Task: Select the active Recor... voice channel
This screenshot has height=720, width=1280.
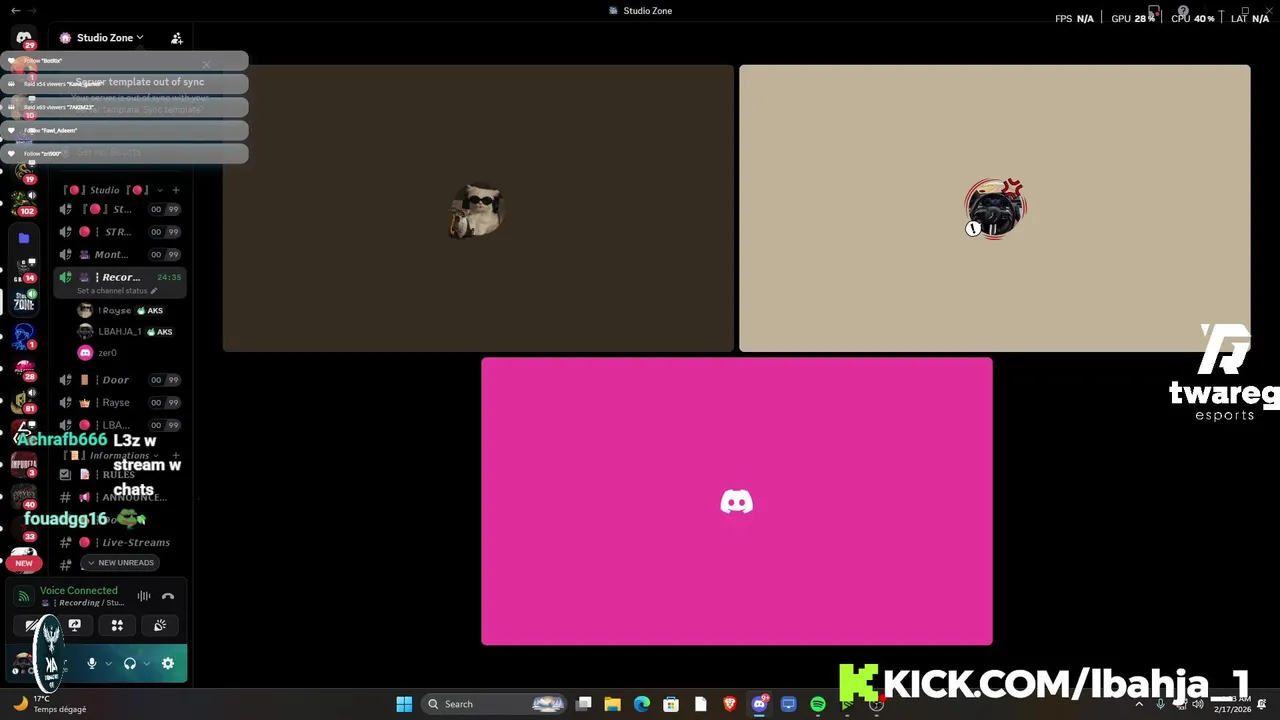Action: (x=120, y=277)
